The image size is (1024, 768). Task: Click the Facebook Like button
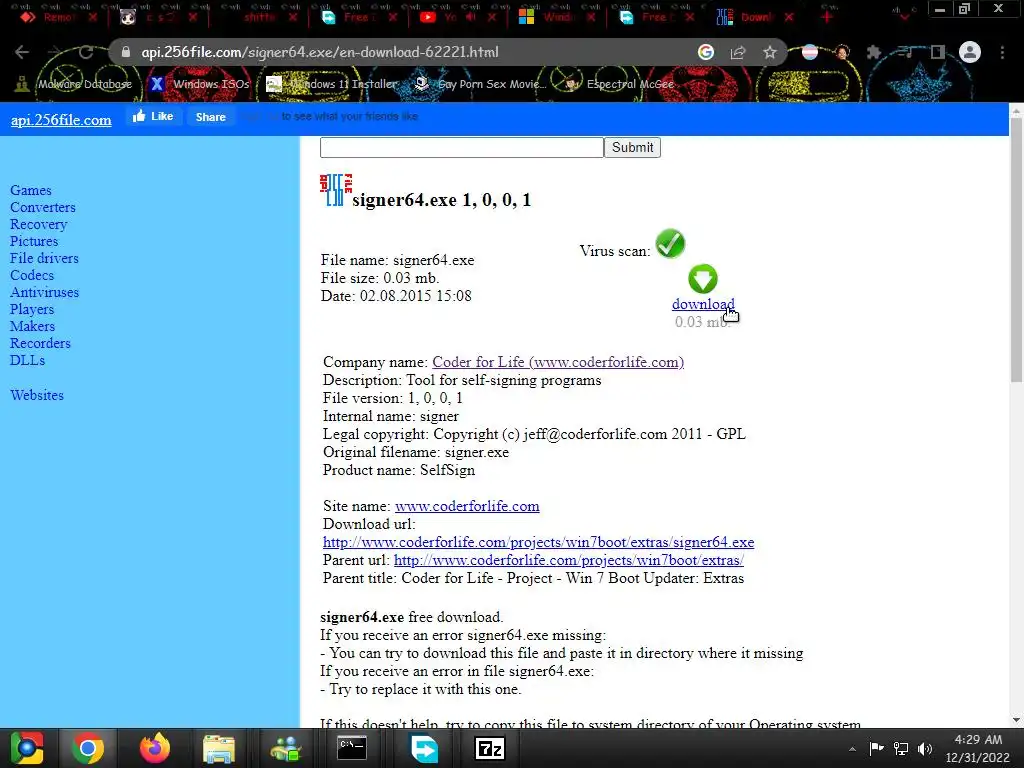pyautogui.click(x=153, y=116)
